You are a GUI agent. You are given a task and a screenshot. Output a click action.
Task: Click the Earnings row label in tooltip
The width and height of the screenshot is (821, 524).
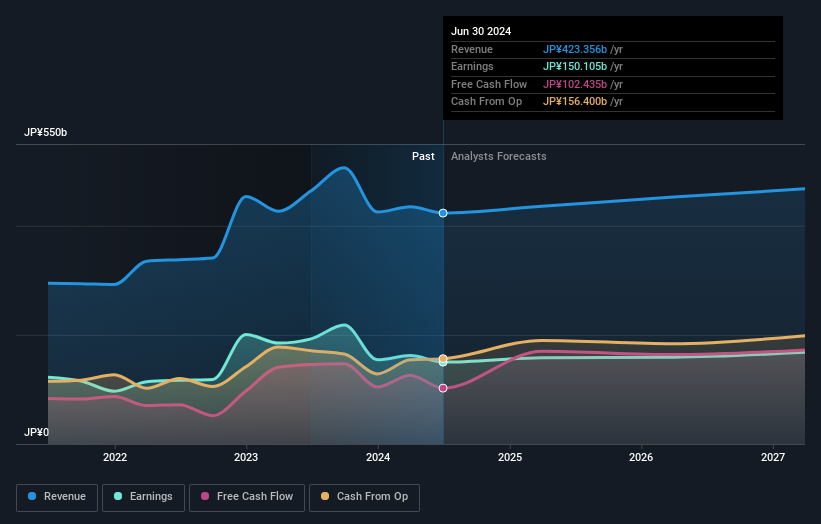coord(472,66)
